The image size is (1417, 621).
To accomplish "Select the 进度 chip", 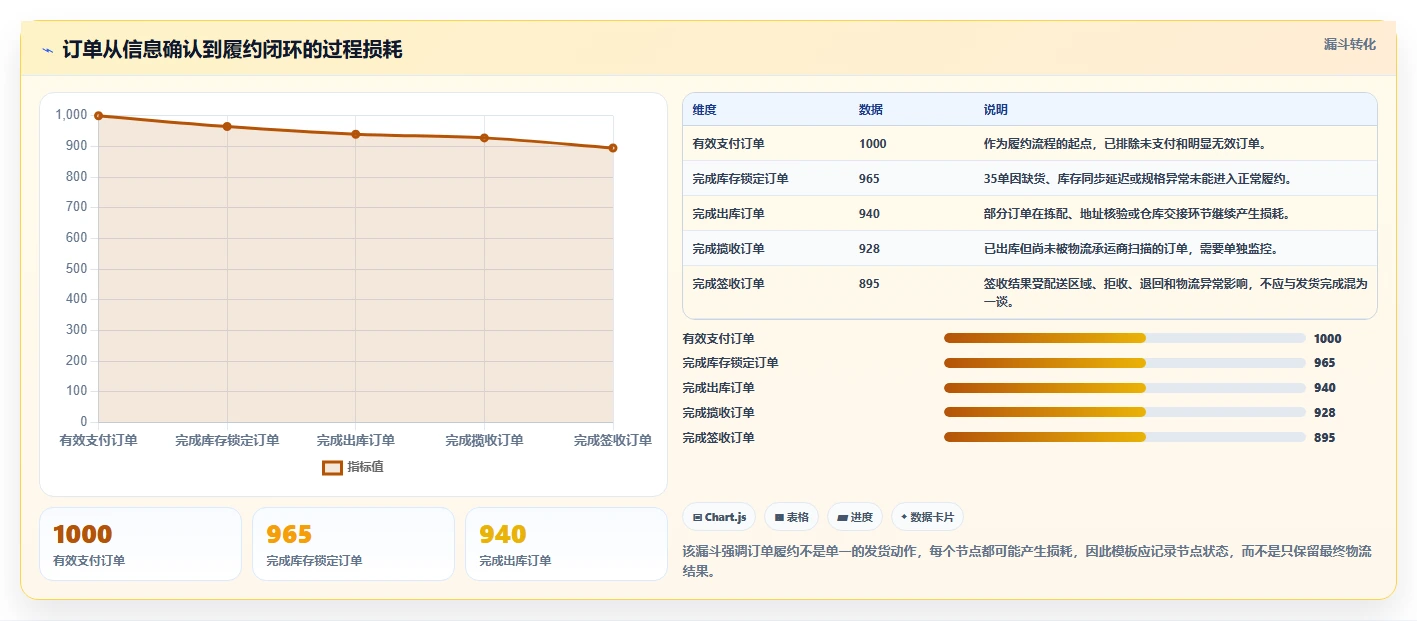I will click(x=855, y=517).
